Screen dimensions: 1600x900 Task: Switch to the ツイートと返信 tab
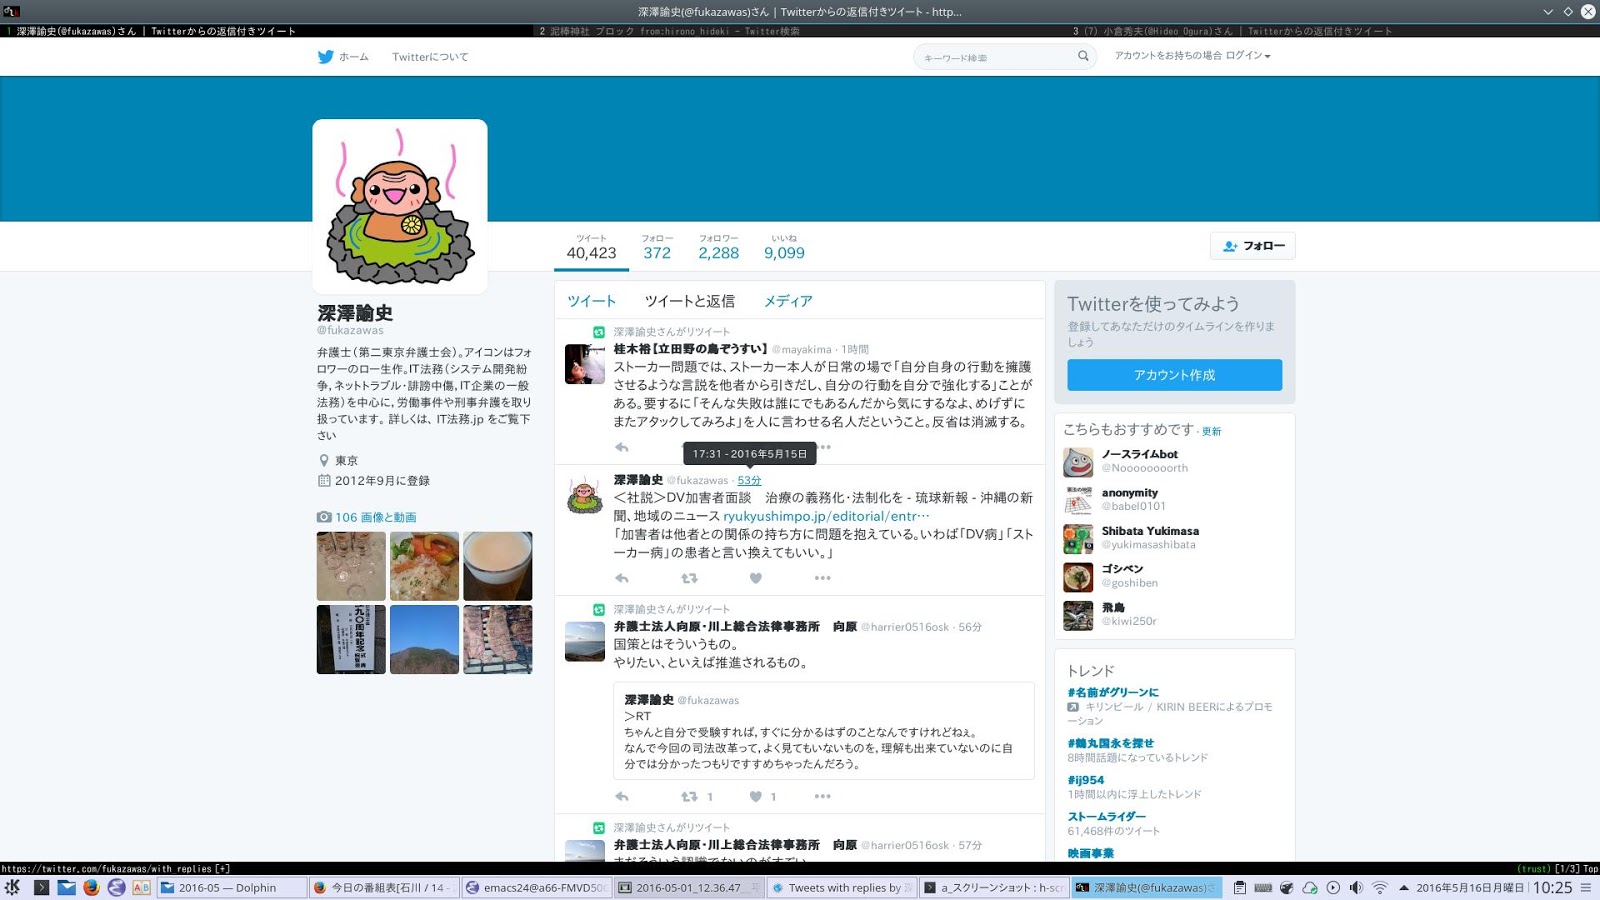[x=689, y=301]
